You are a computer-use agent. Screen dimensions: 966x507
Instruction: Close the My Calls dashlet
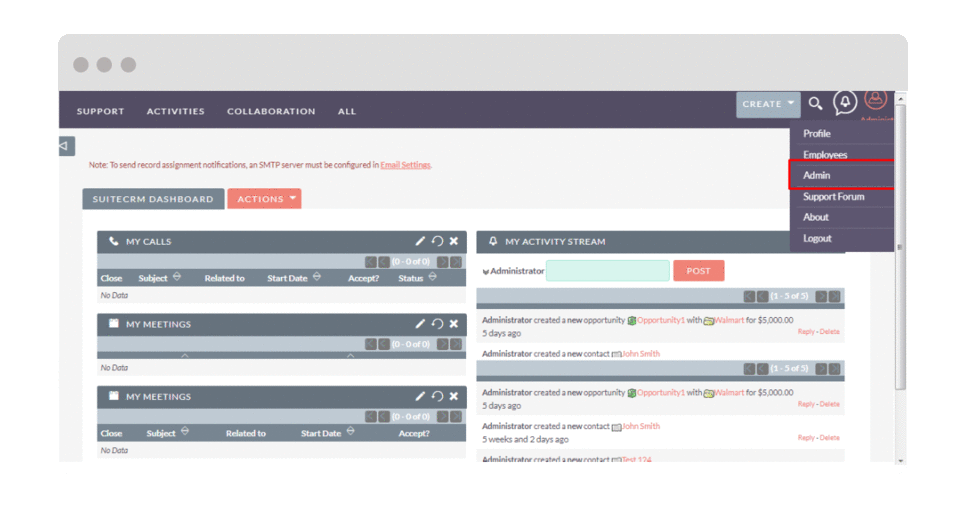tap(454, 241)
